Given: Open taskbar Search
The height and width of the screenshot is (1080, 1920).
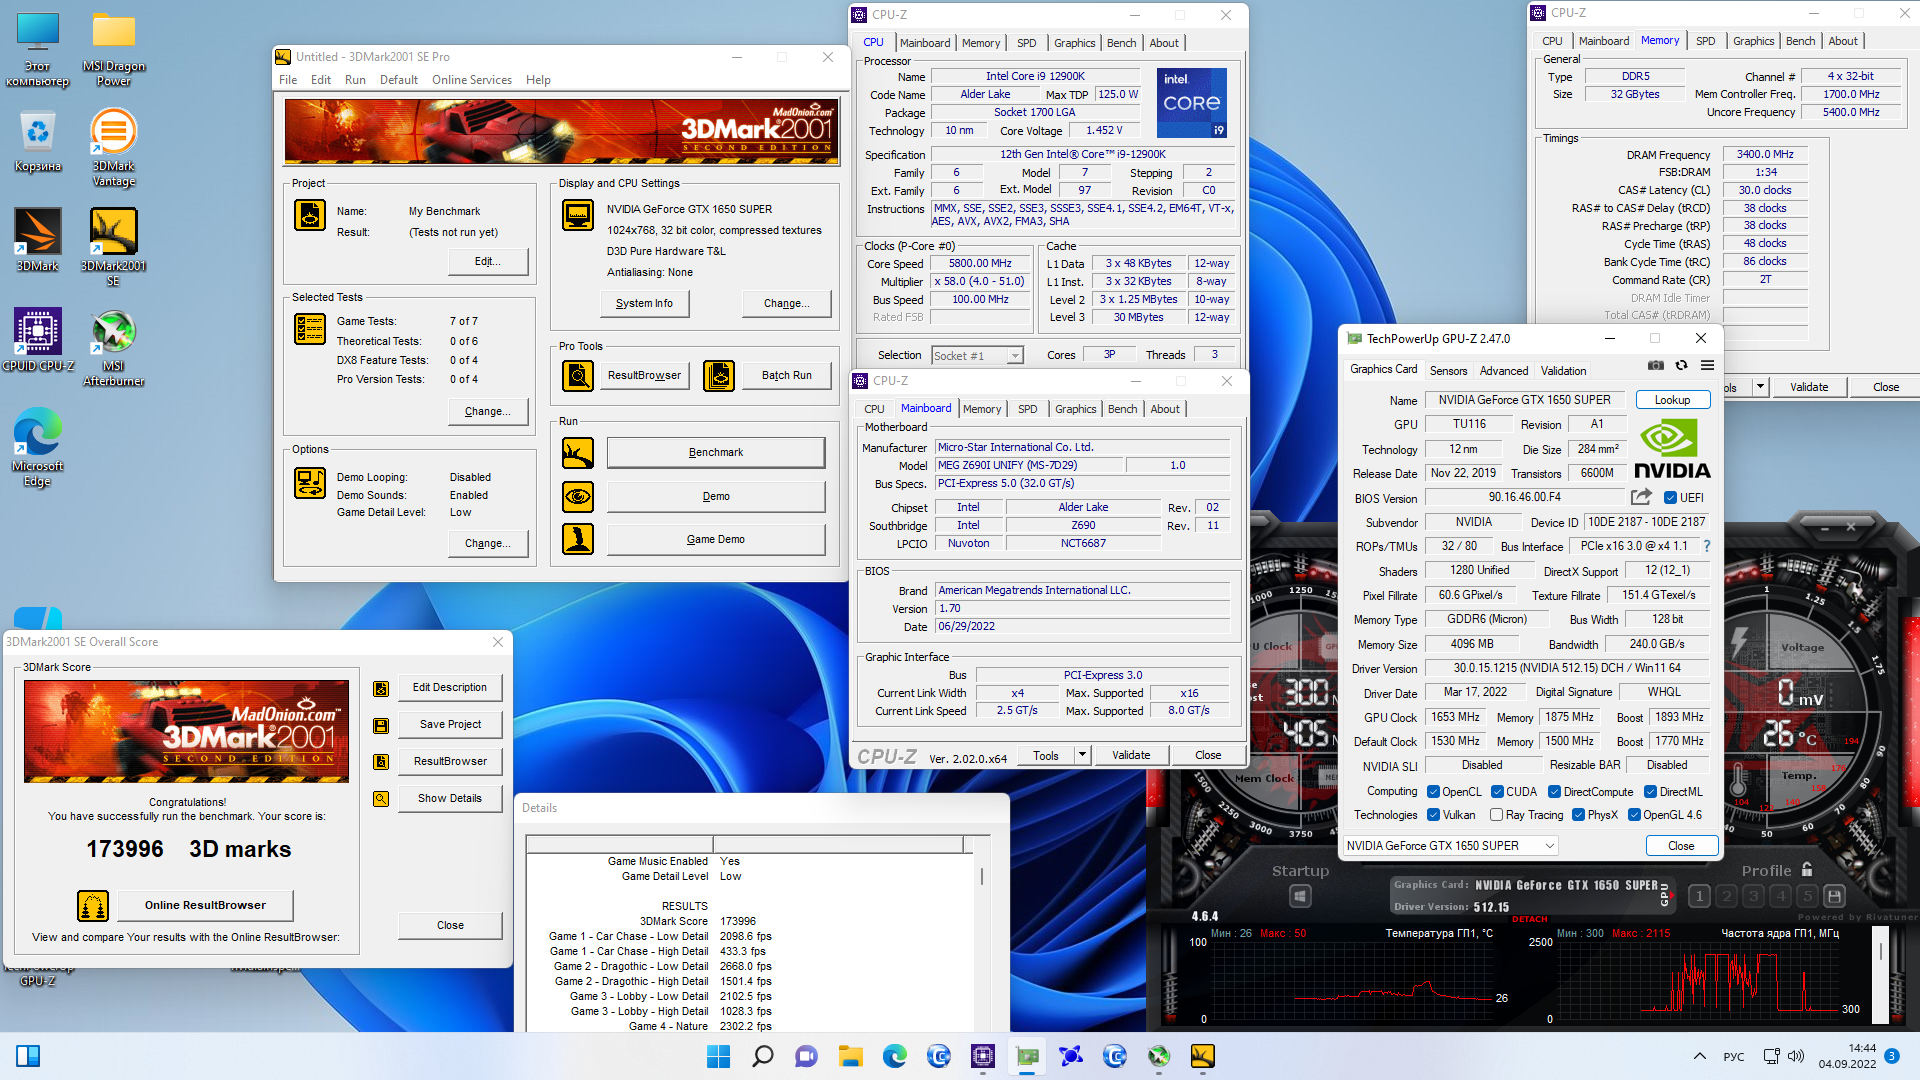Looking at the screenshot, I should [x=762, y=1056].
